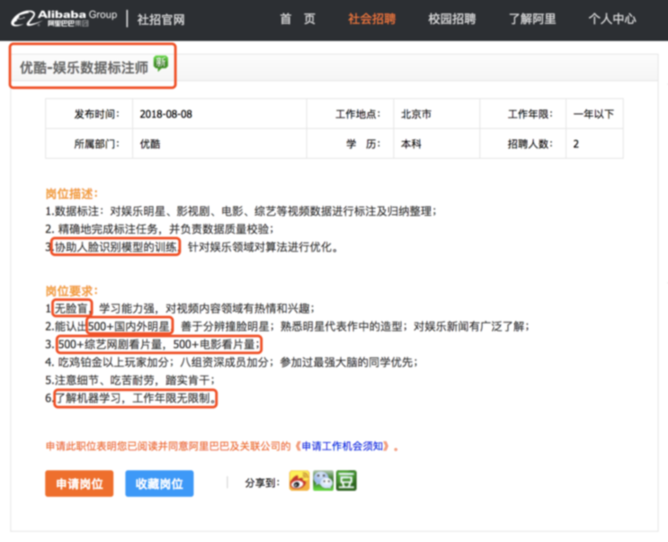Click 分享到 label
Viewport: 668px width, 542px height.
[x=262, y=483]
